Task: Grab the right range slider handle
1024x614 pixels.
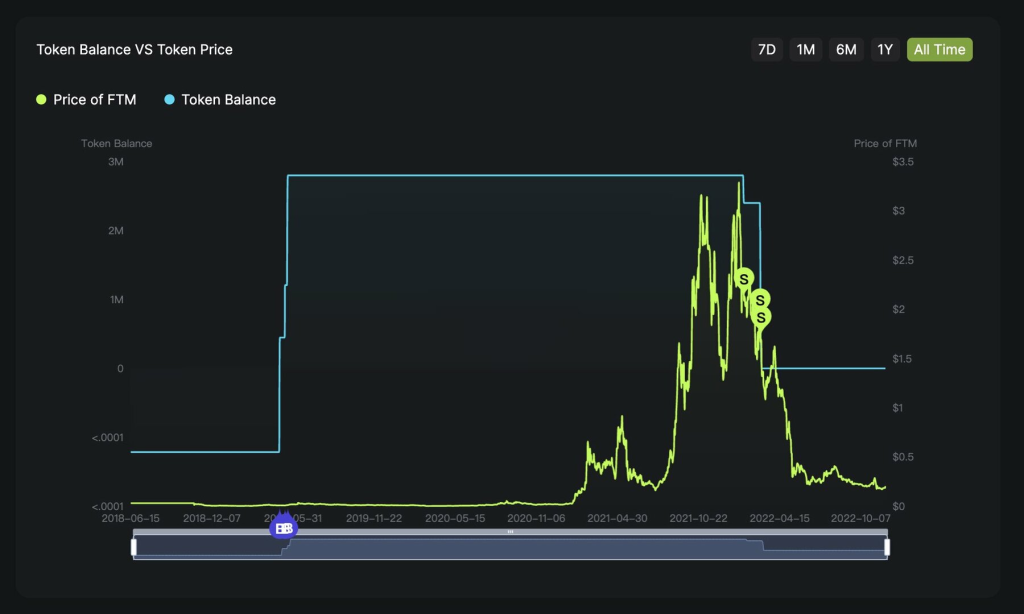Action: [x=887, y=547]
